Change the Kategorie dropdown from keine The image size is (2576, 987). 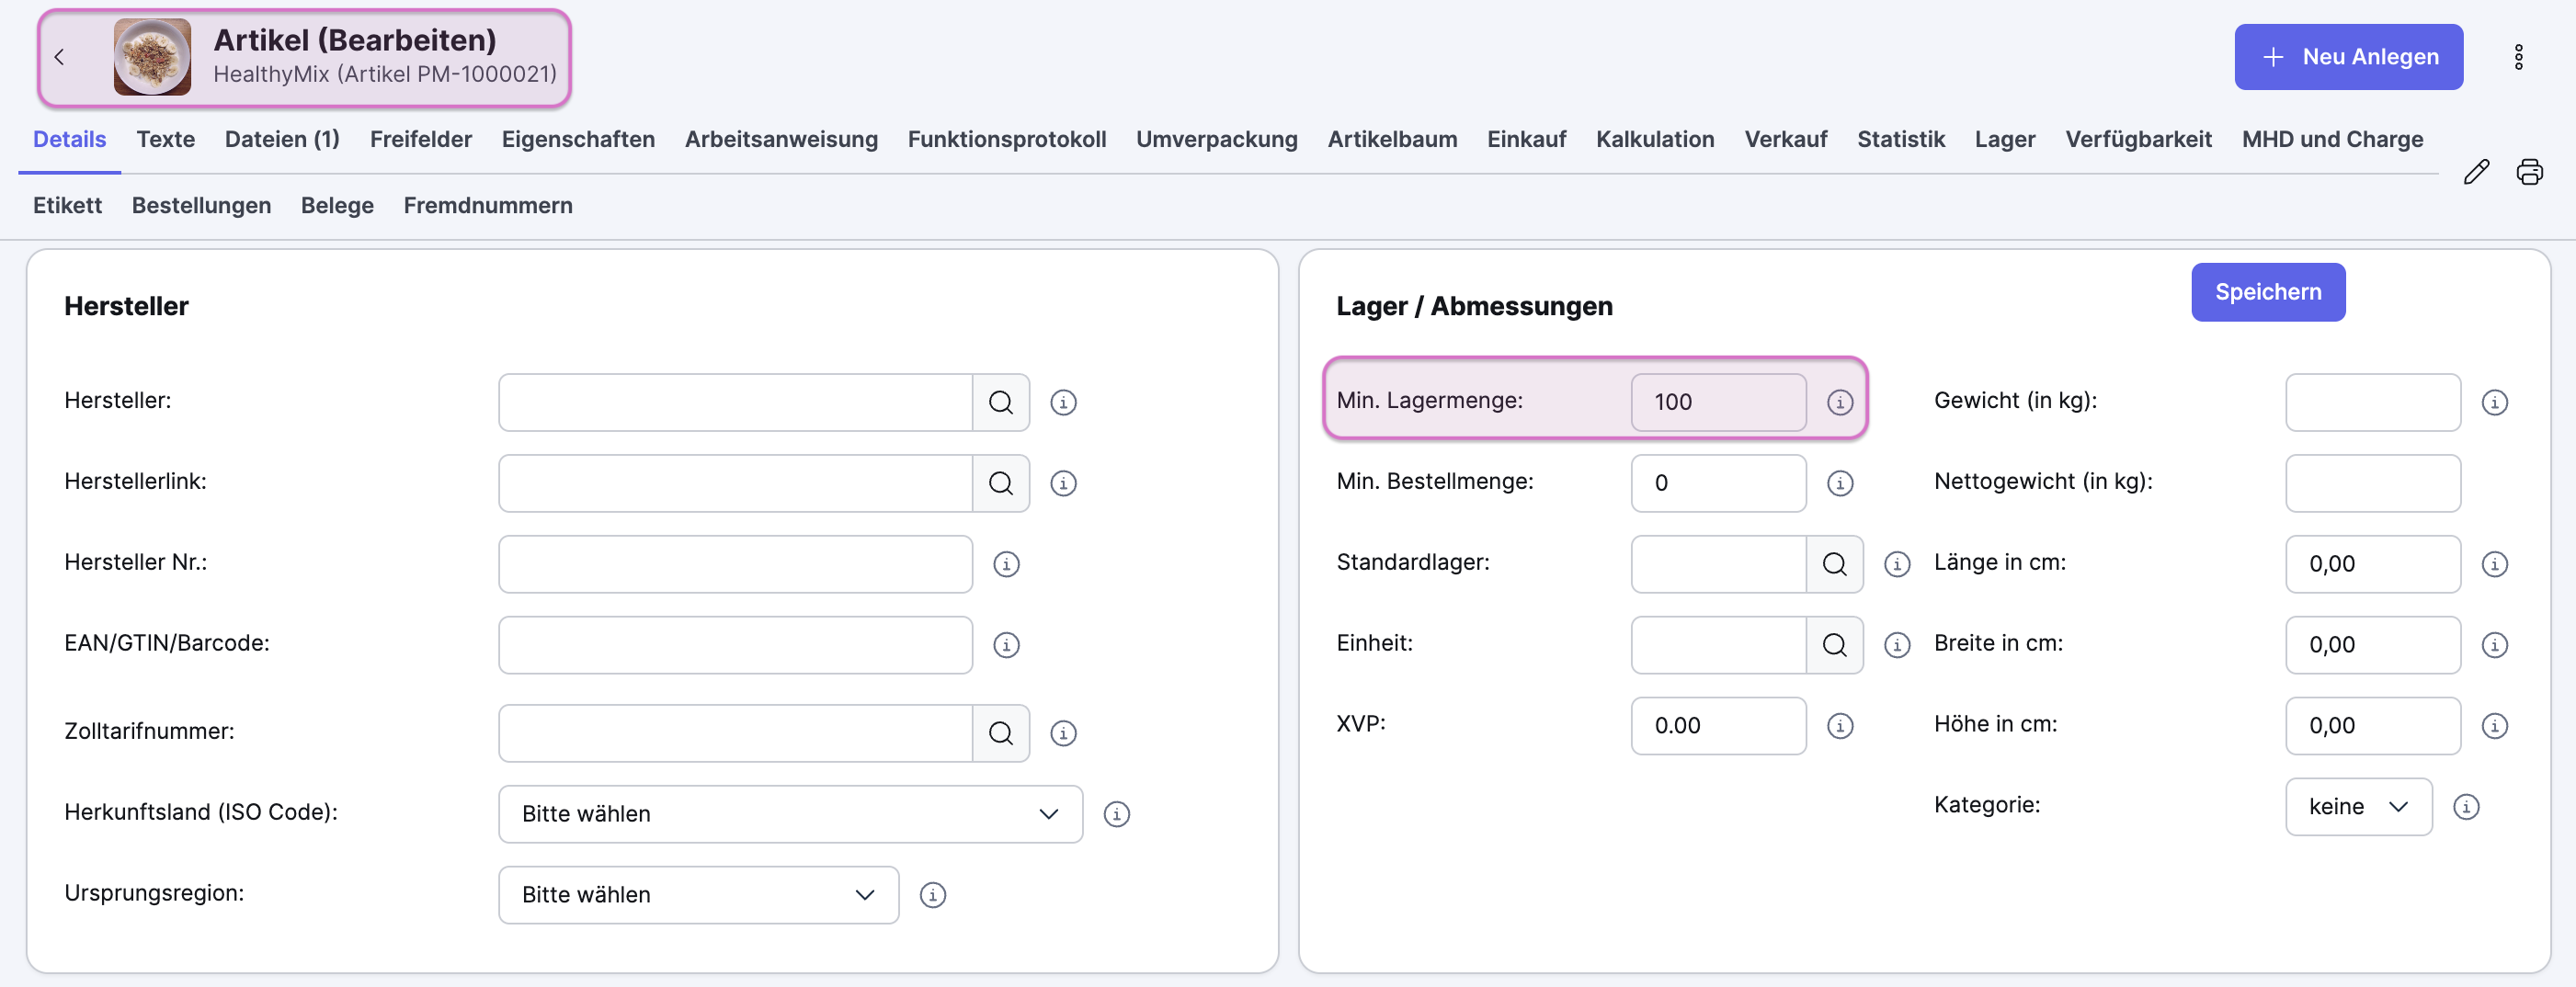[x=2358, y=807]
